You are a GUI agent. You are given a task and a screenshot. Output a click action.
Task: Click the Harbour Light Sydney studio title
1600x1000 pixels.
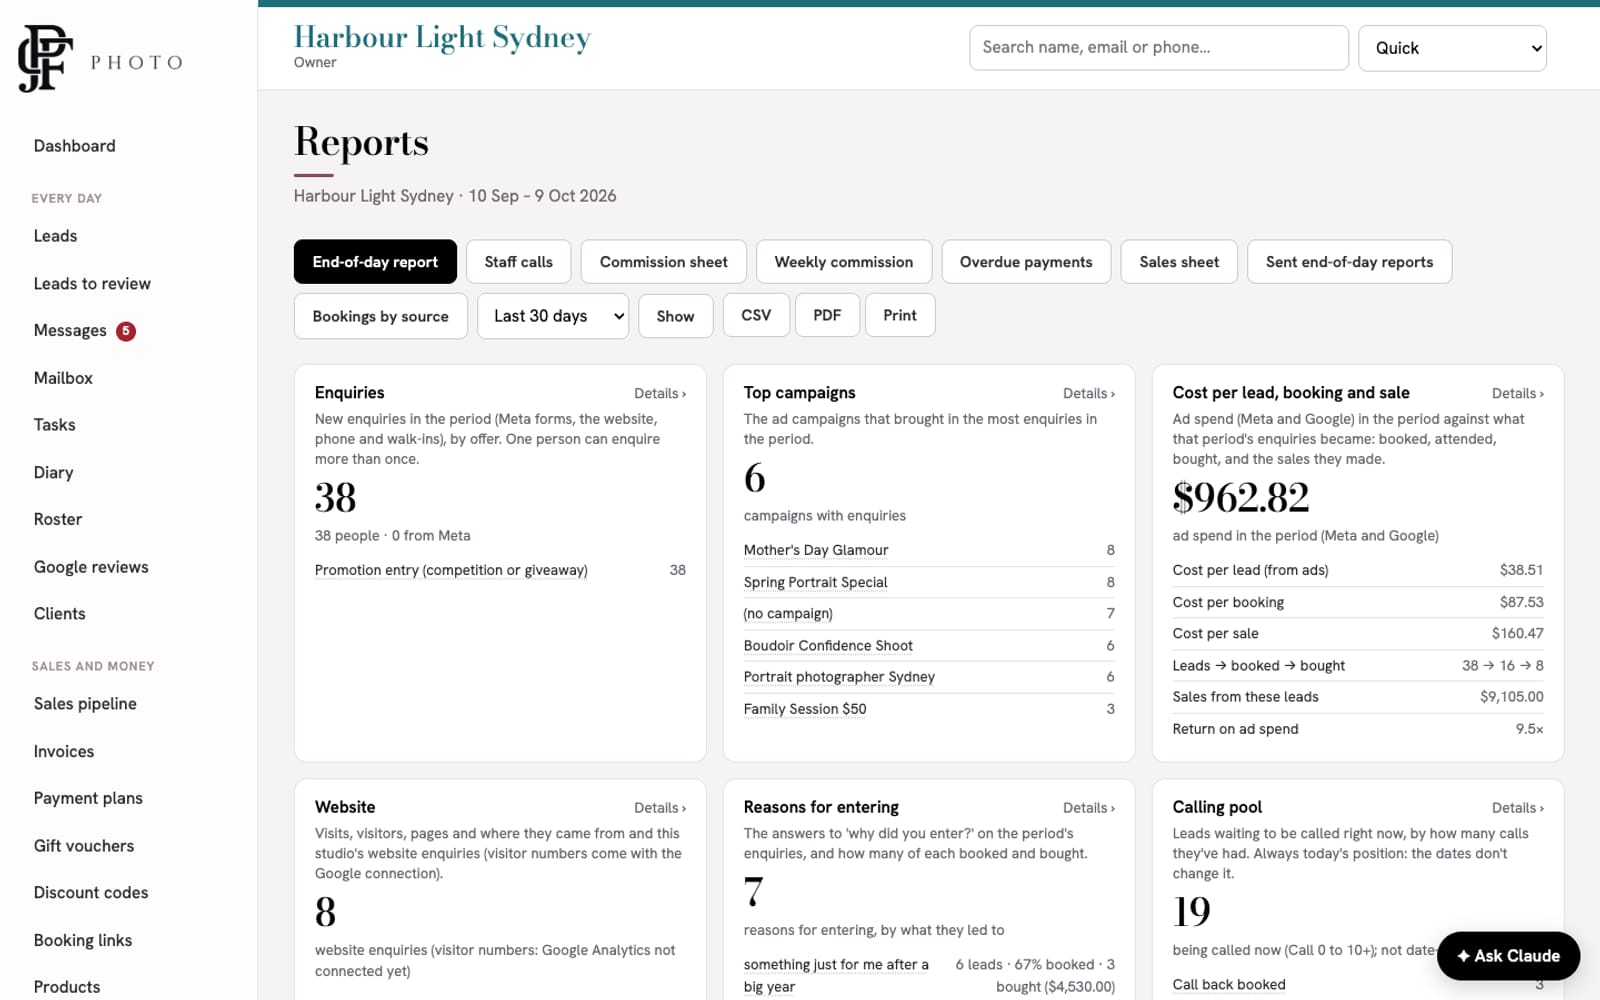[x=442, y=37]
